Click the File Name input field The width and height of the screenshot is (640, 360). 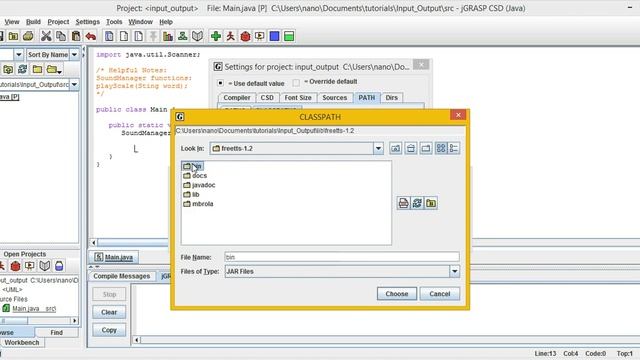342,257
